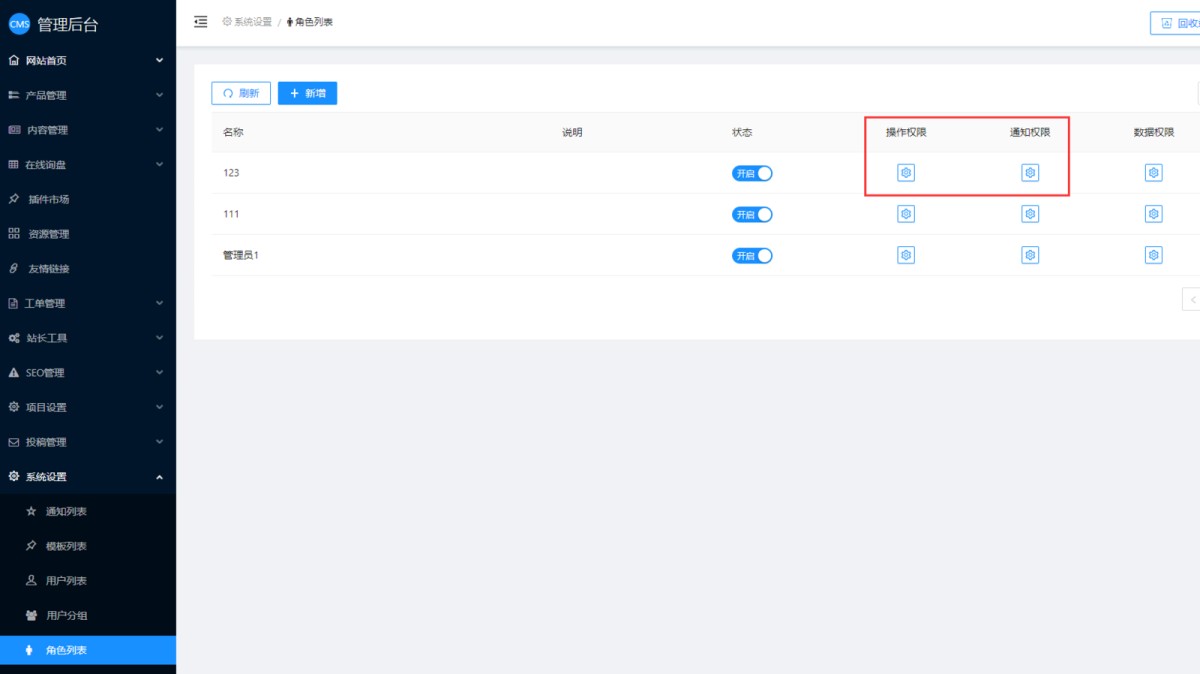This screenshot has height=674, width=1200.
Task: Click the gears icon beside 站长工具
Action: (14, 338)
